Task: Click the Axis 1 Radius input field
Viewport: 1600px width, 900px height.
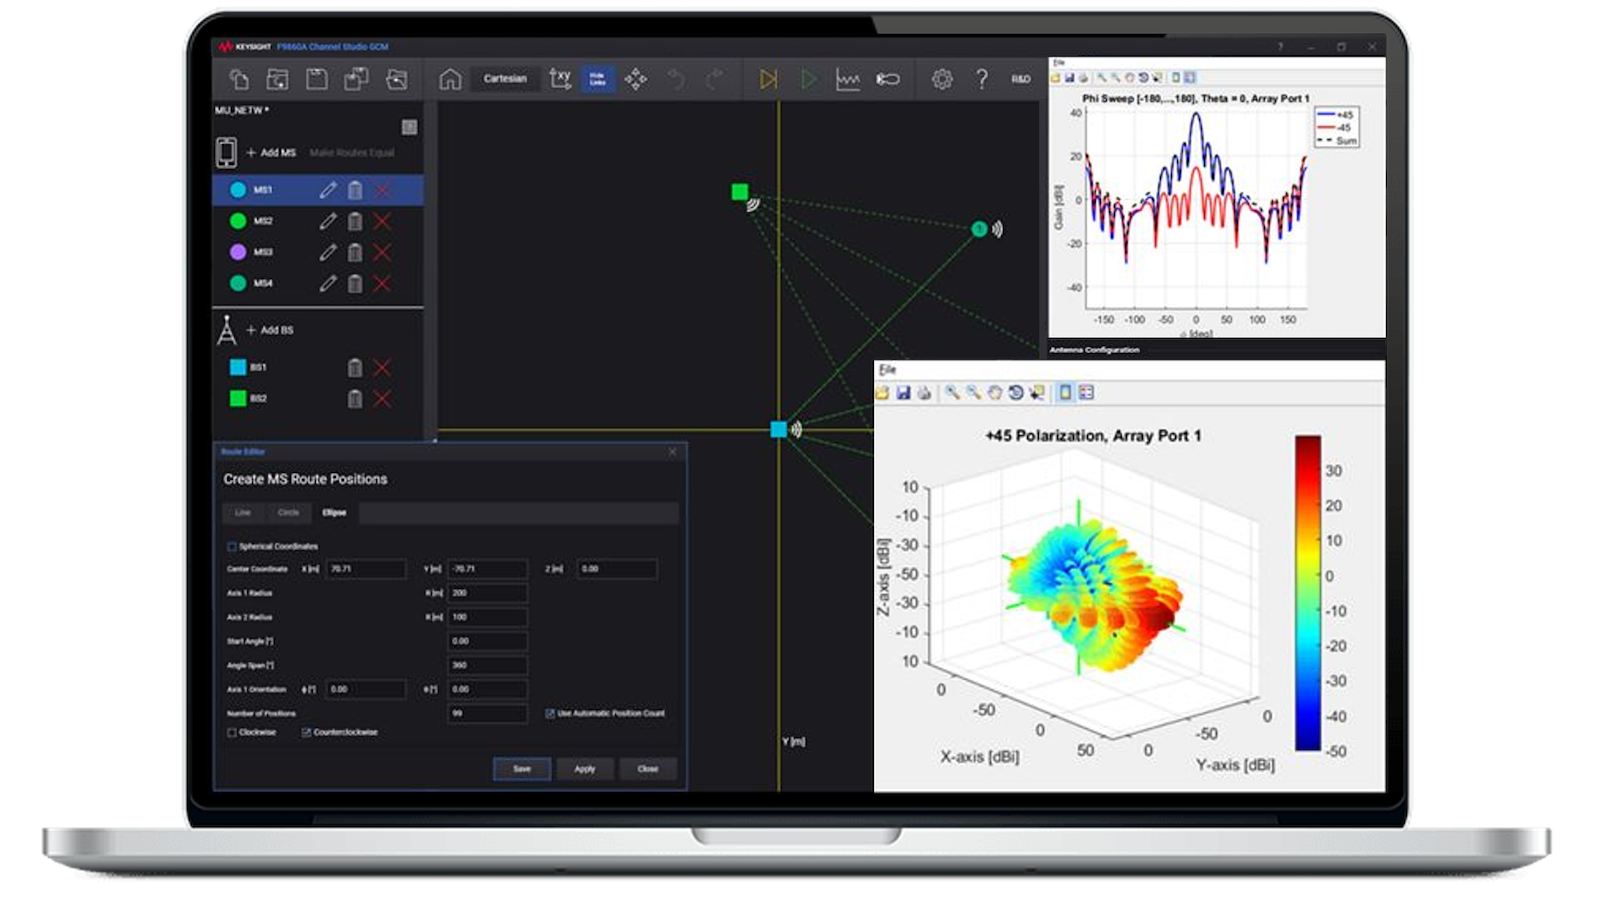Action: pos(487,593)
